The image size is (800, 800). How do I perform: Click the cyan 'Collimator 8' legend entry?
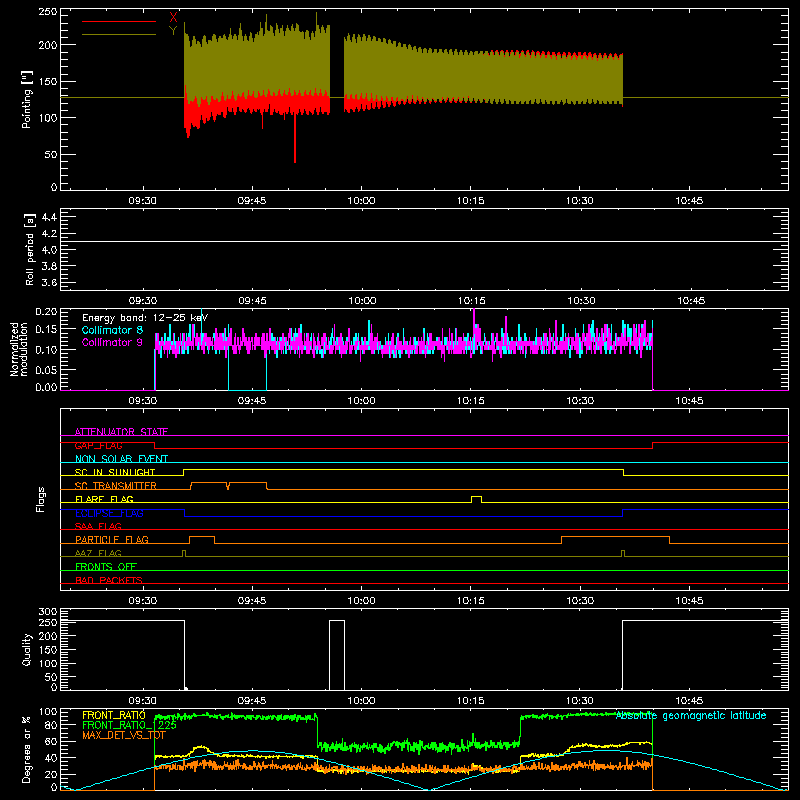point(112,330)
